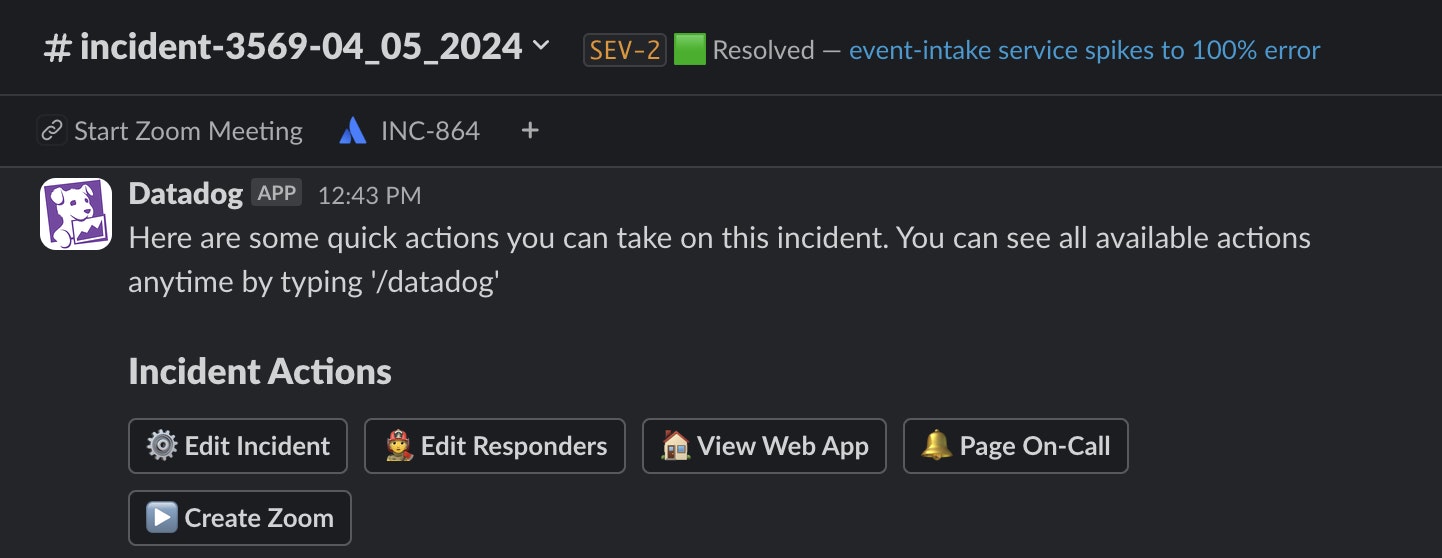Click the play icon on Create Zoom
Image resolution: width=1442 pixels, height=558 pixels.
pos(161,517)
